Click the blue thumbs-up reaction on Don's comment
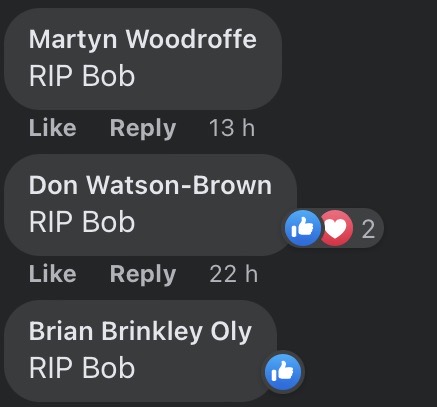The width and height of the screenshot is (437, 407). [x=303, y=228]
